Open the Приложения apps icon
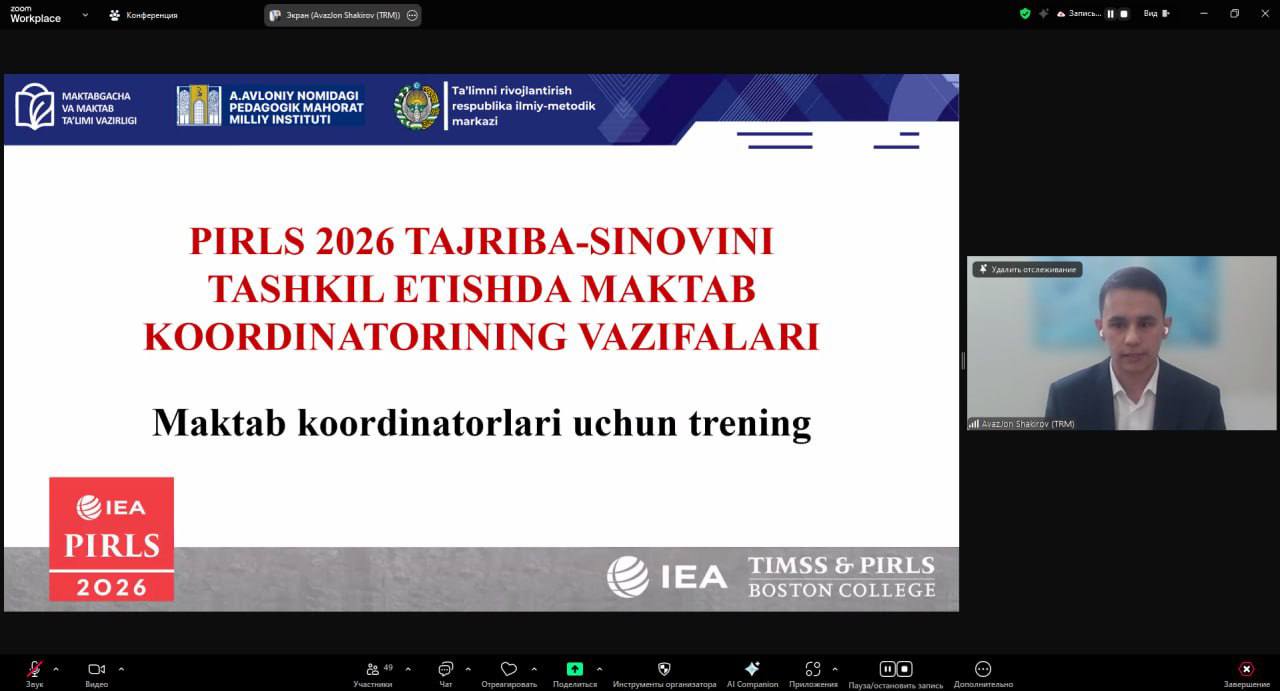 pos(812,669)
